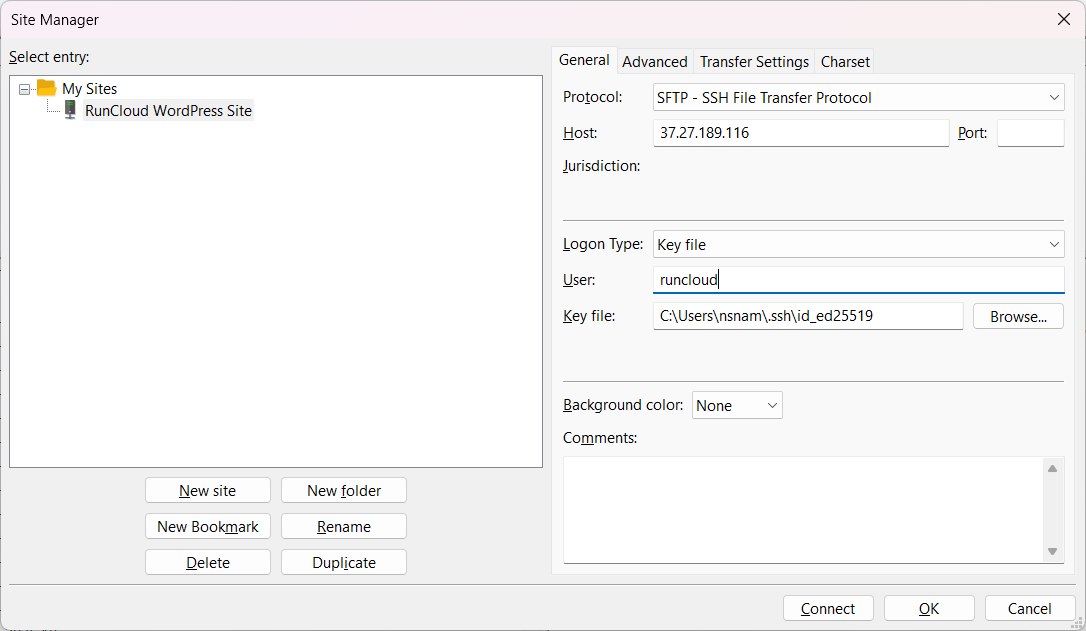Click the comments scrollbar up arrow
Image resolution: width=1086 pixels, height=631 pixels.
(x=1053, y=469)
